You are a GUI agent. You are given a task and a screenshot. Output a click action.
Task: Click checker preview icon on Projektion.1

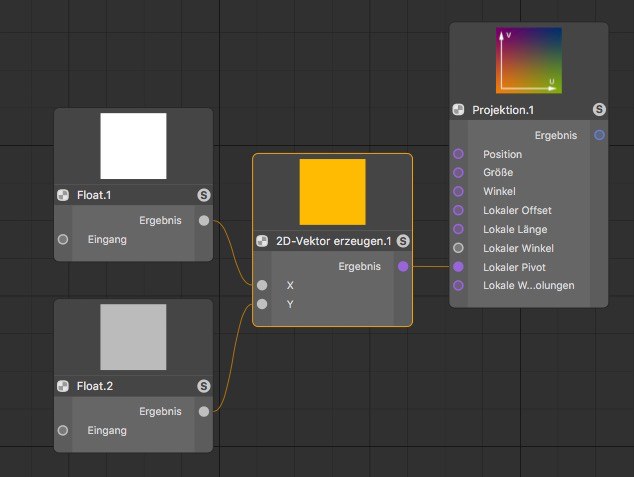[458, 110]
